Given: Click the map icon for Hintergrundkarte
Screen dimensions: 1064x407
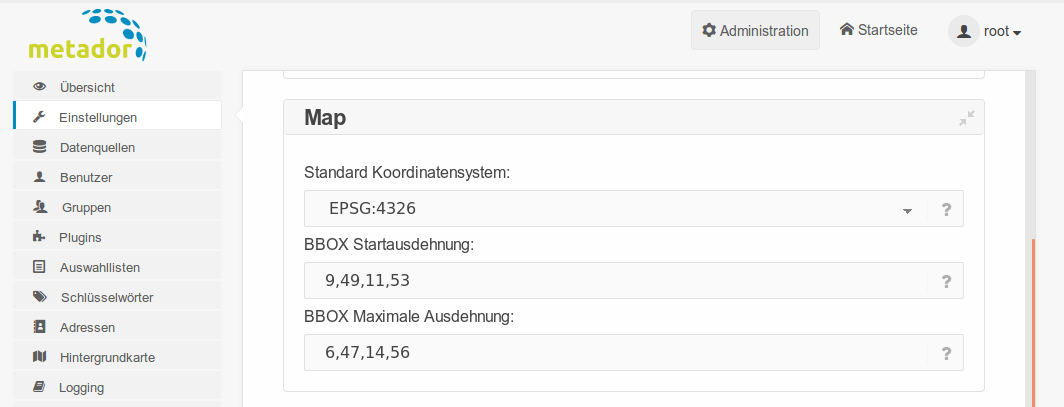Looking at the screenshot, I should click(39, 357).
